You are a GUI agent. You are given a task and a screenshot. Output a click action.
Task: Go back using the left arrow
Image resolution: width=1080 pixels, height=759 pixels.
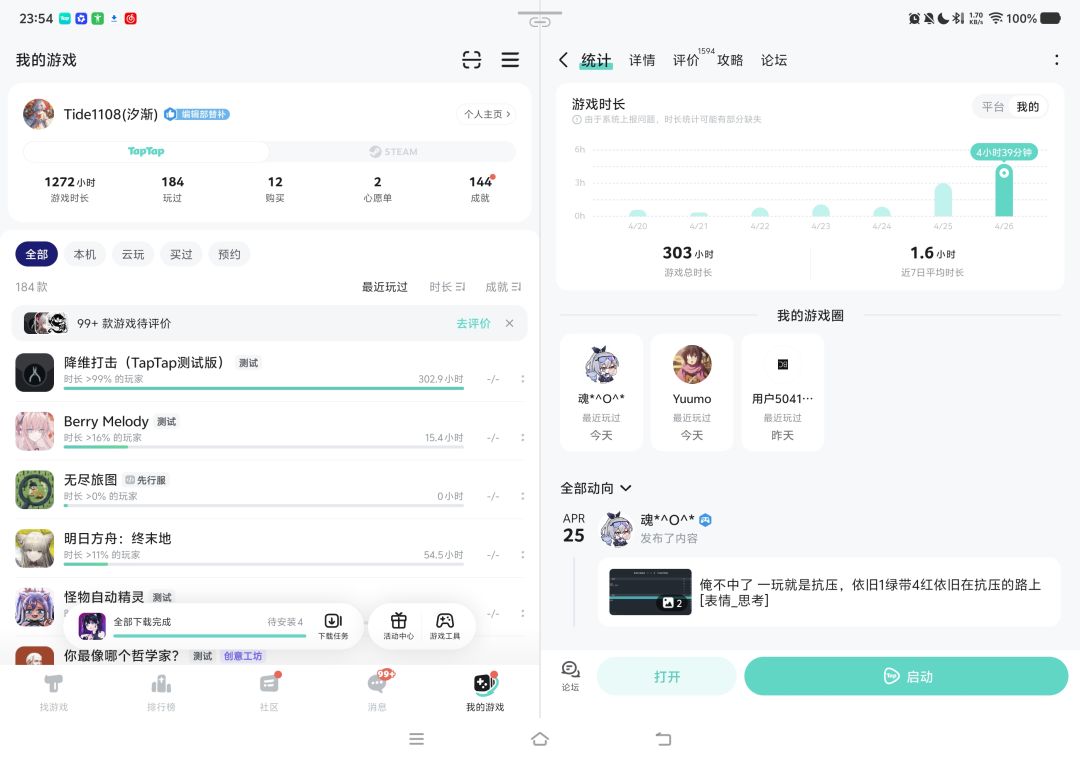coord(563,60)
